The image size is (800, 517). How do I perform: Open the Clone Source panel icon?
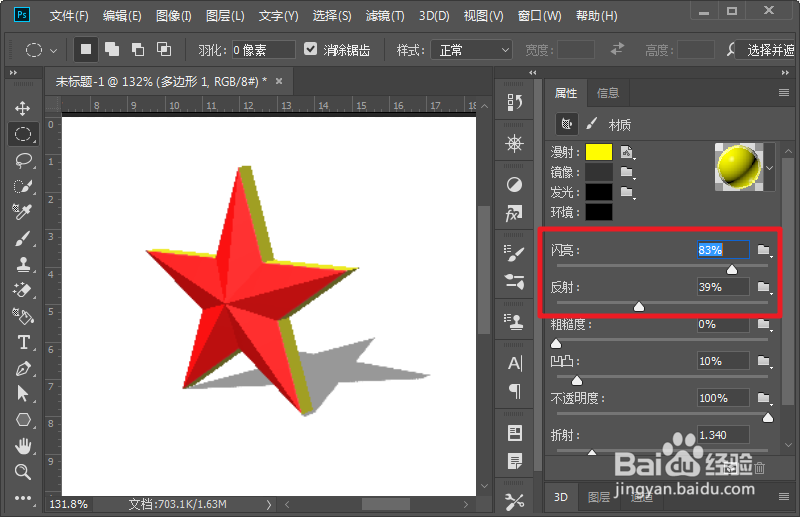point(514,322)
